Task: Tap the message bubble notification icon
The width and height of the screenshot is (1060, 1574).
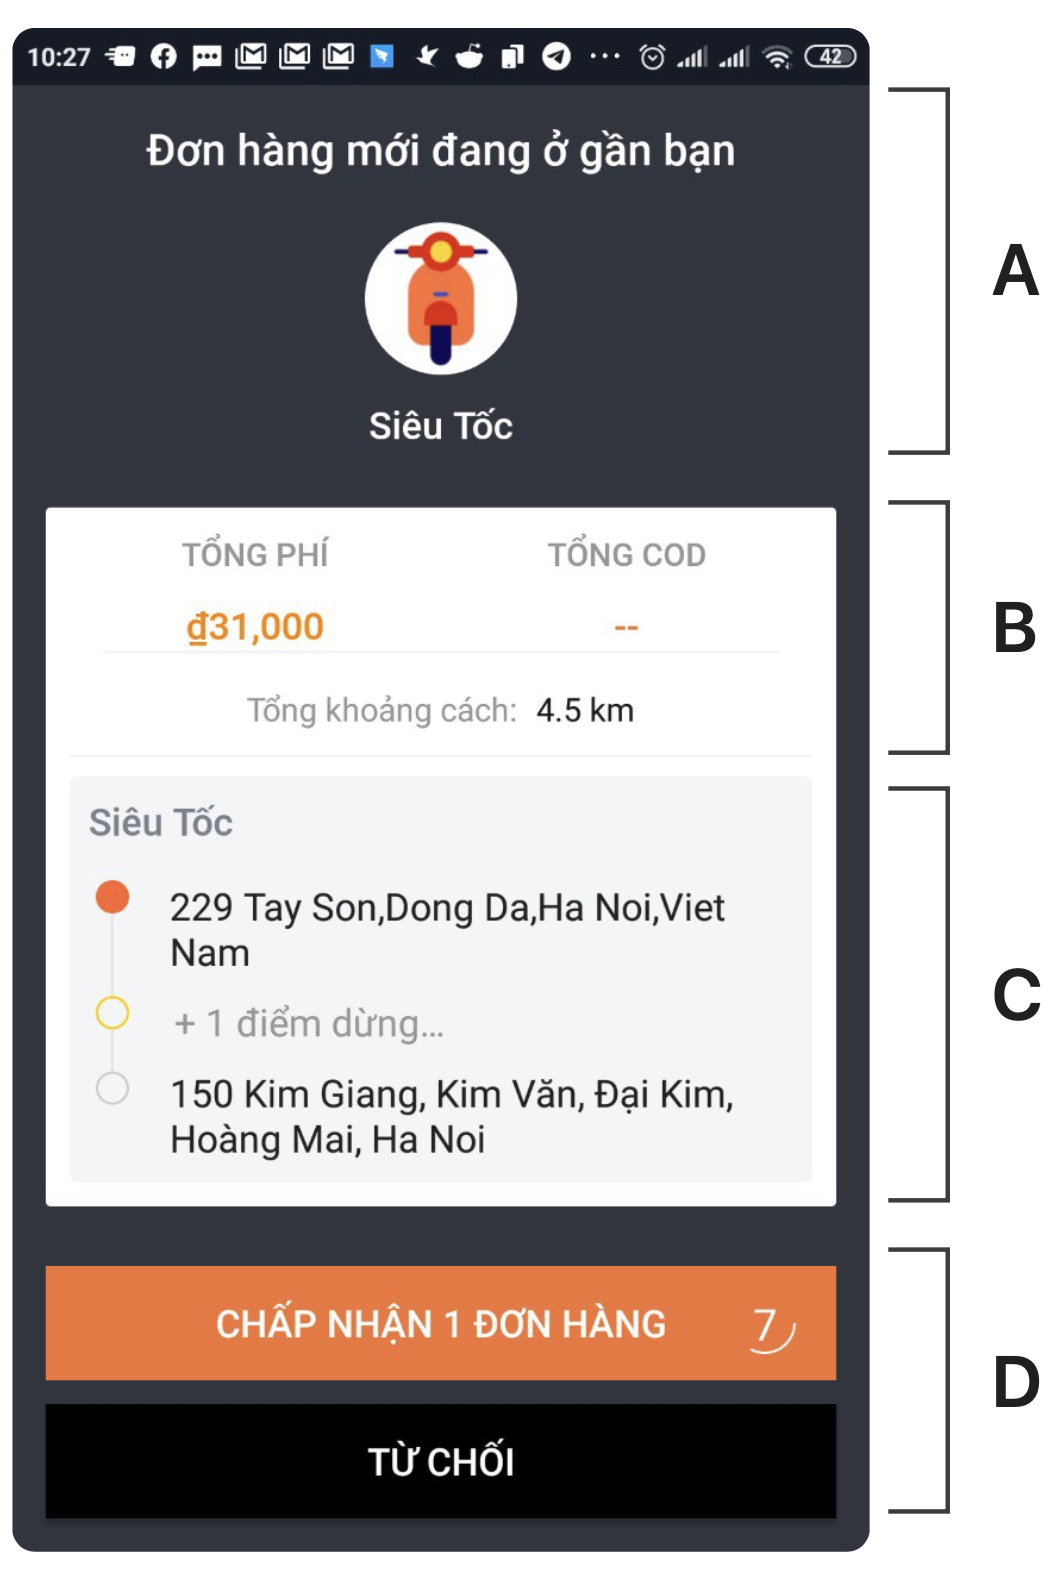Action: 207,57
